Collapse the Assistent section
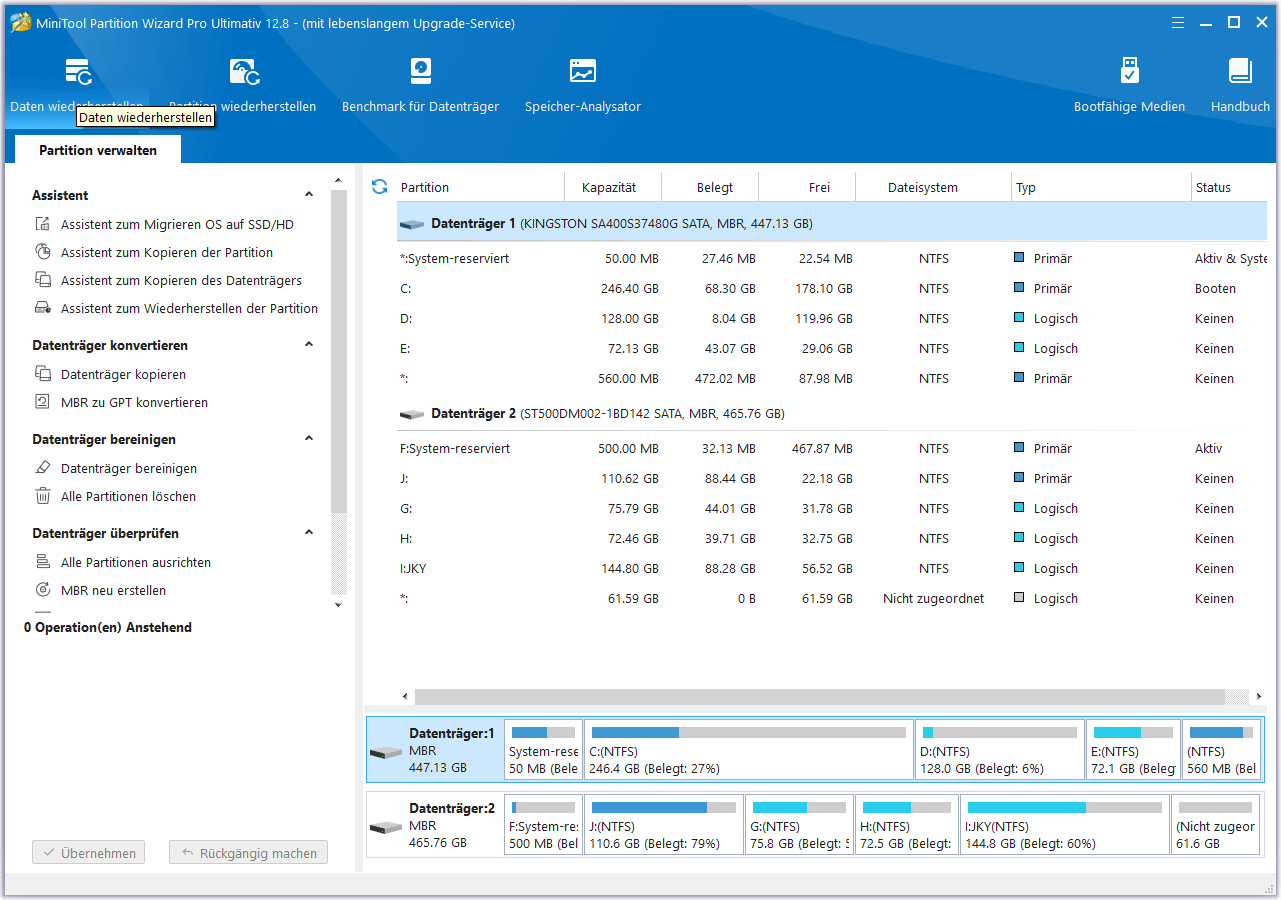 (x=309, y=195)
